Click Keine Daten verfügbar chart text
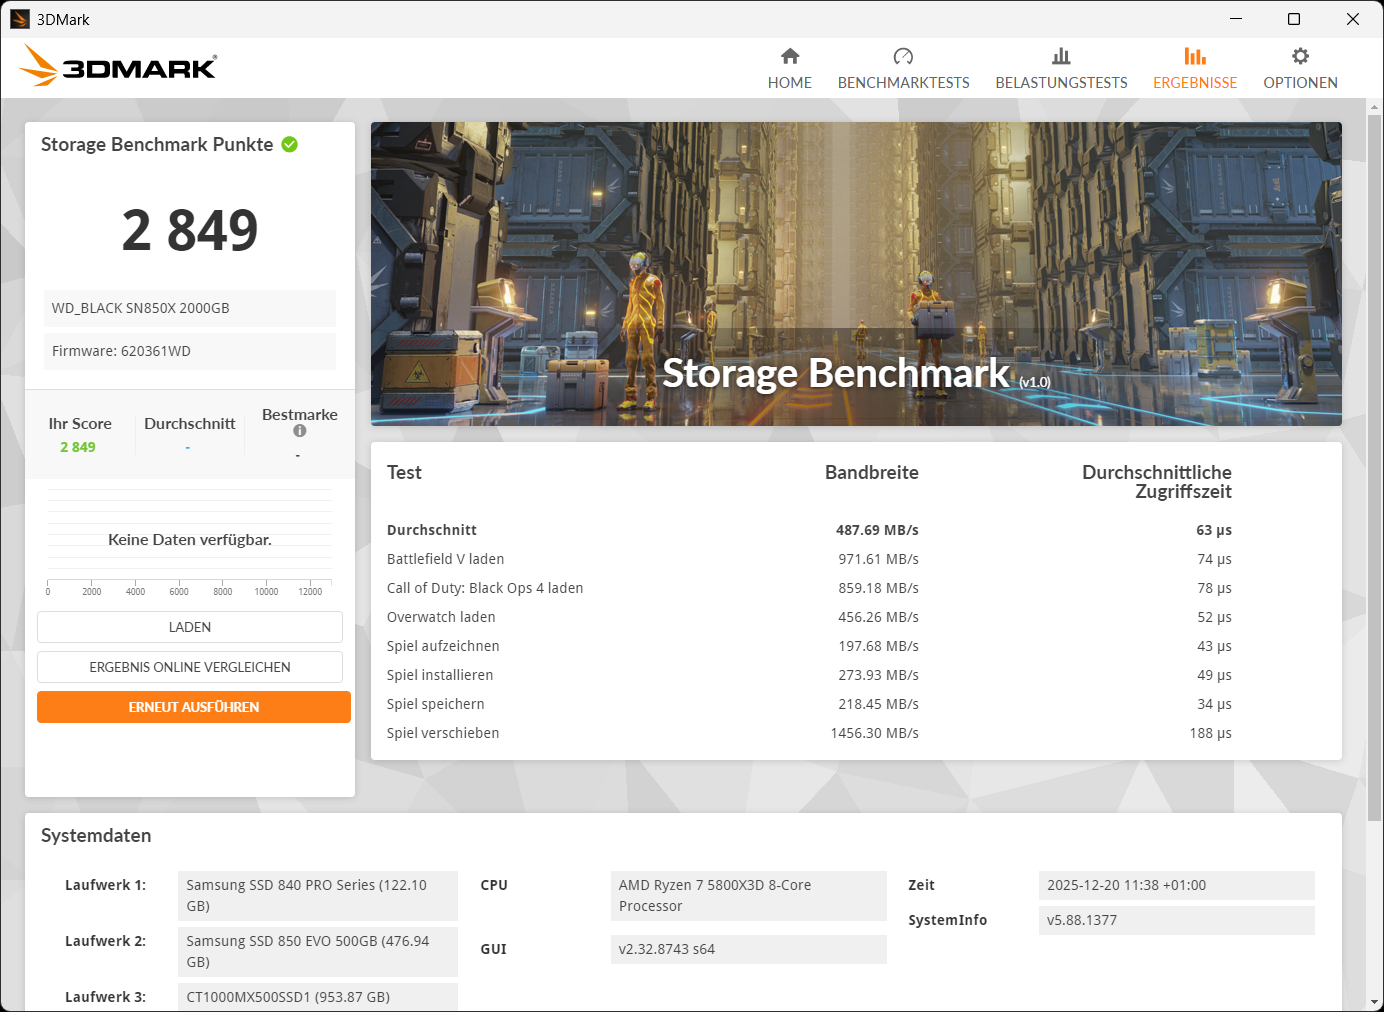The image size is (1384, 1012). tap(190, 540)
